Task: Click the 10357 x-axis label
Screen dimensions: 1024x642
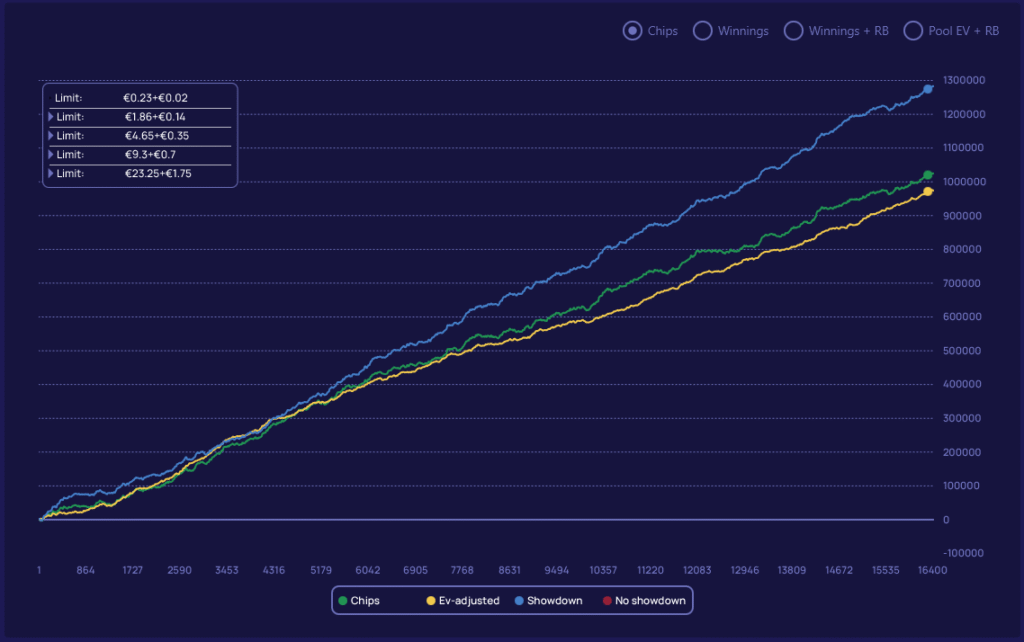Action: coord(603,570)
